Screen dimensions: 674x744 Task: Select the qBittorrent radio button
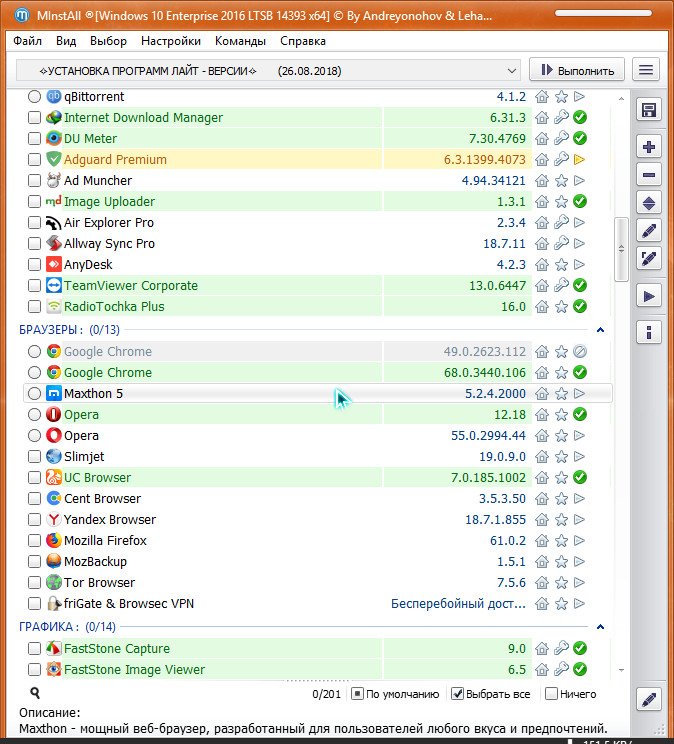pos(34,97)
